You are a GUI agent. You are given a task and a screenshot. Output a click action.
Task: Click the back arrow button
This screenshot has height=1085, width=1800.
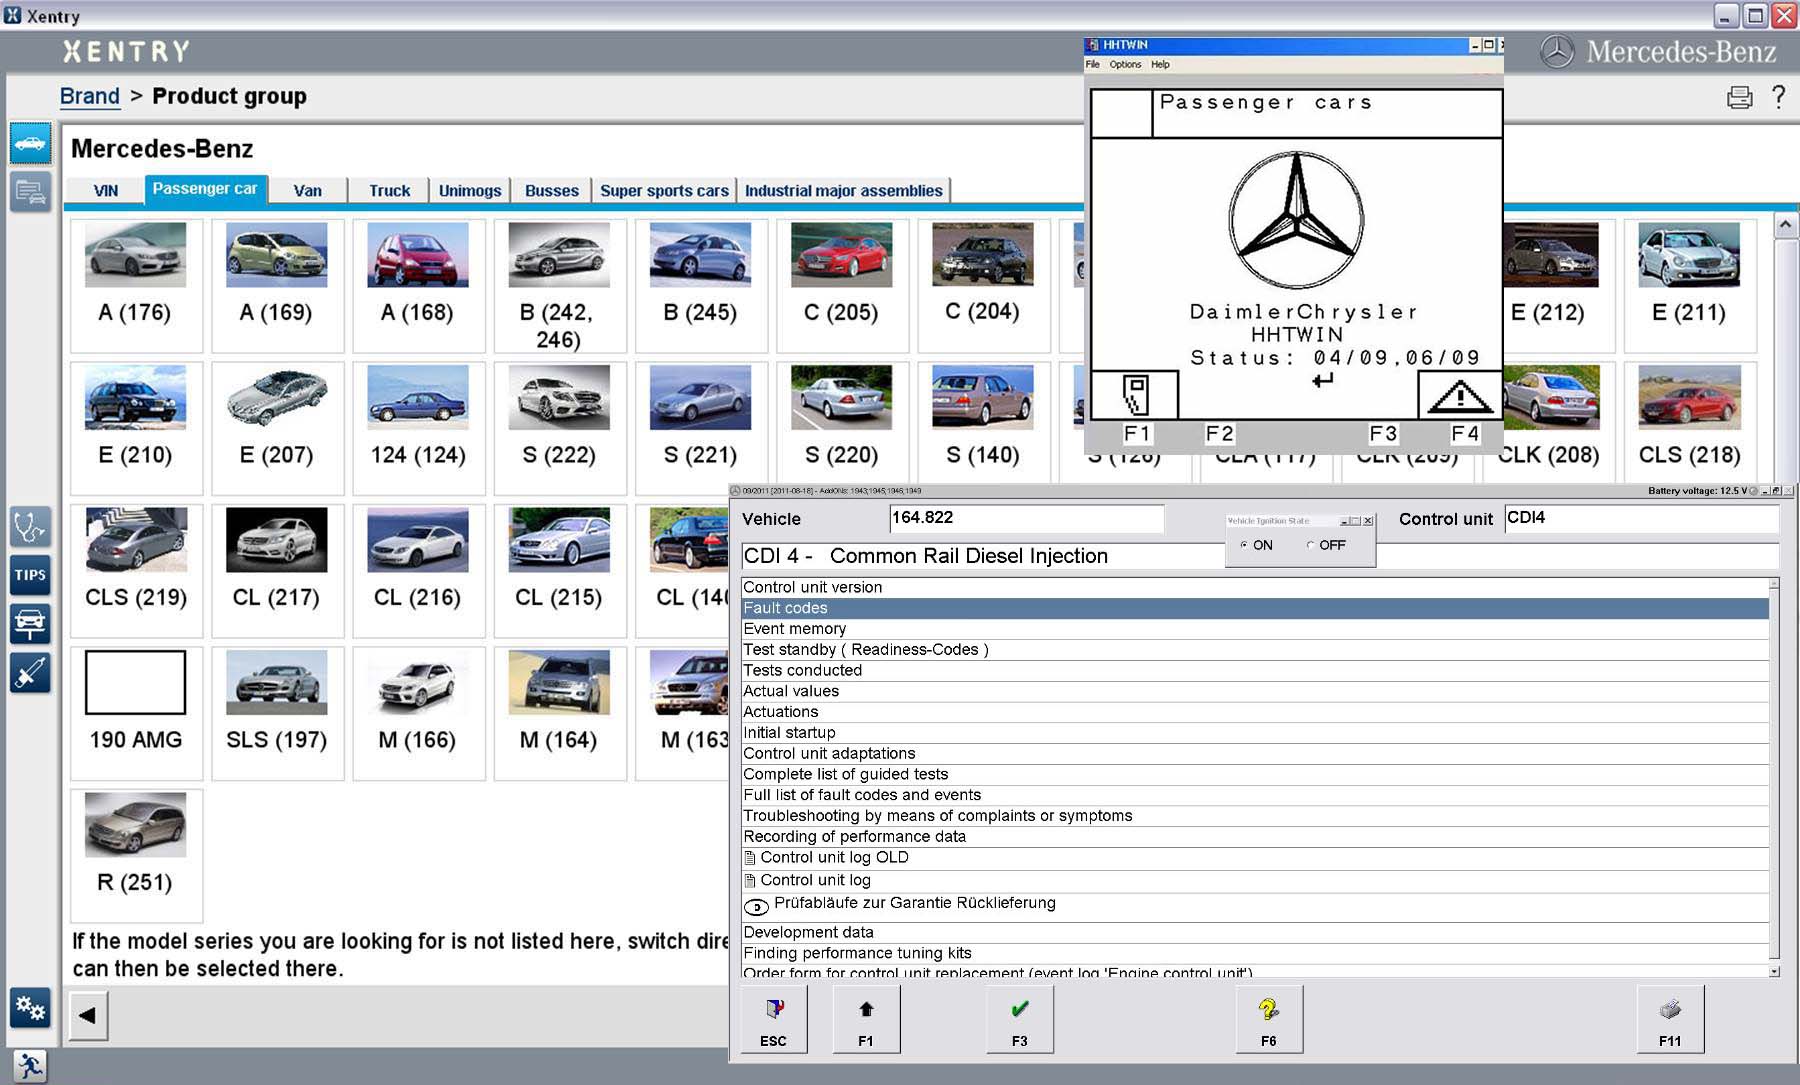[x=88, y=1016]
